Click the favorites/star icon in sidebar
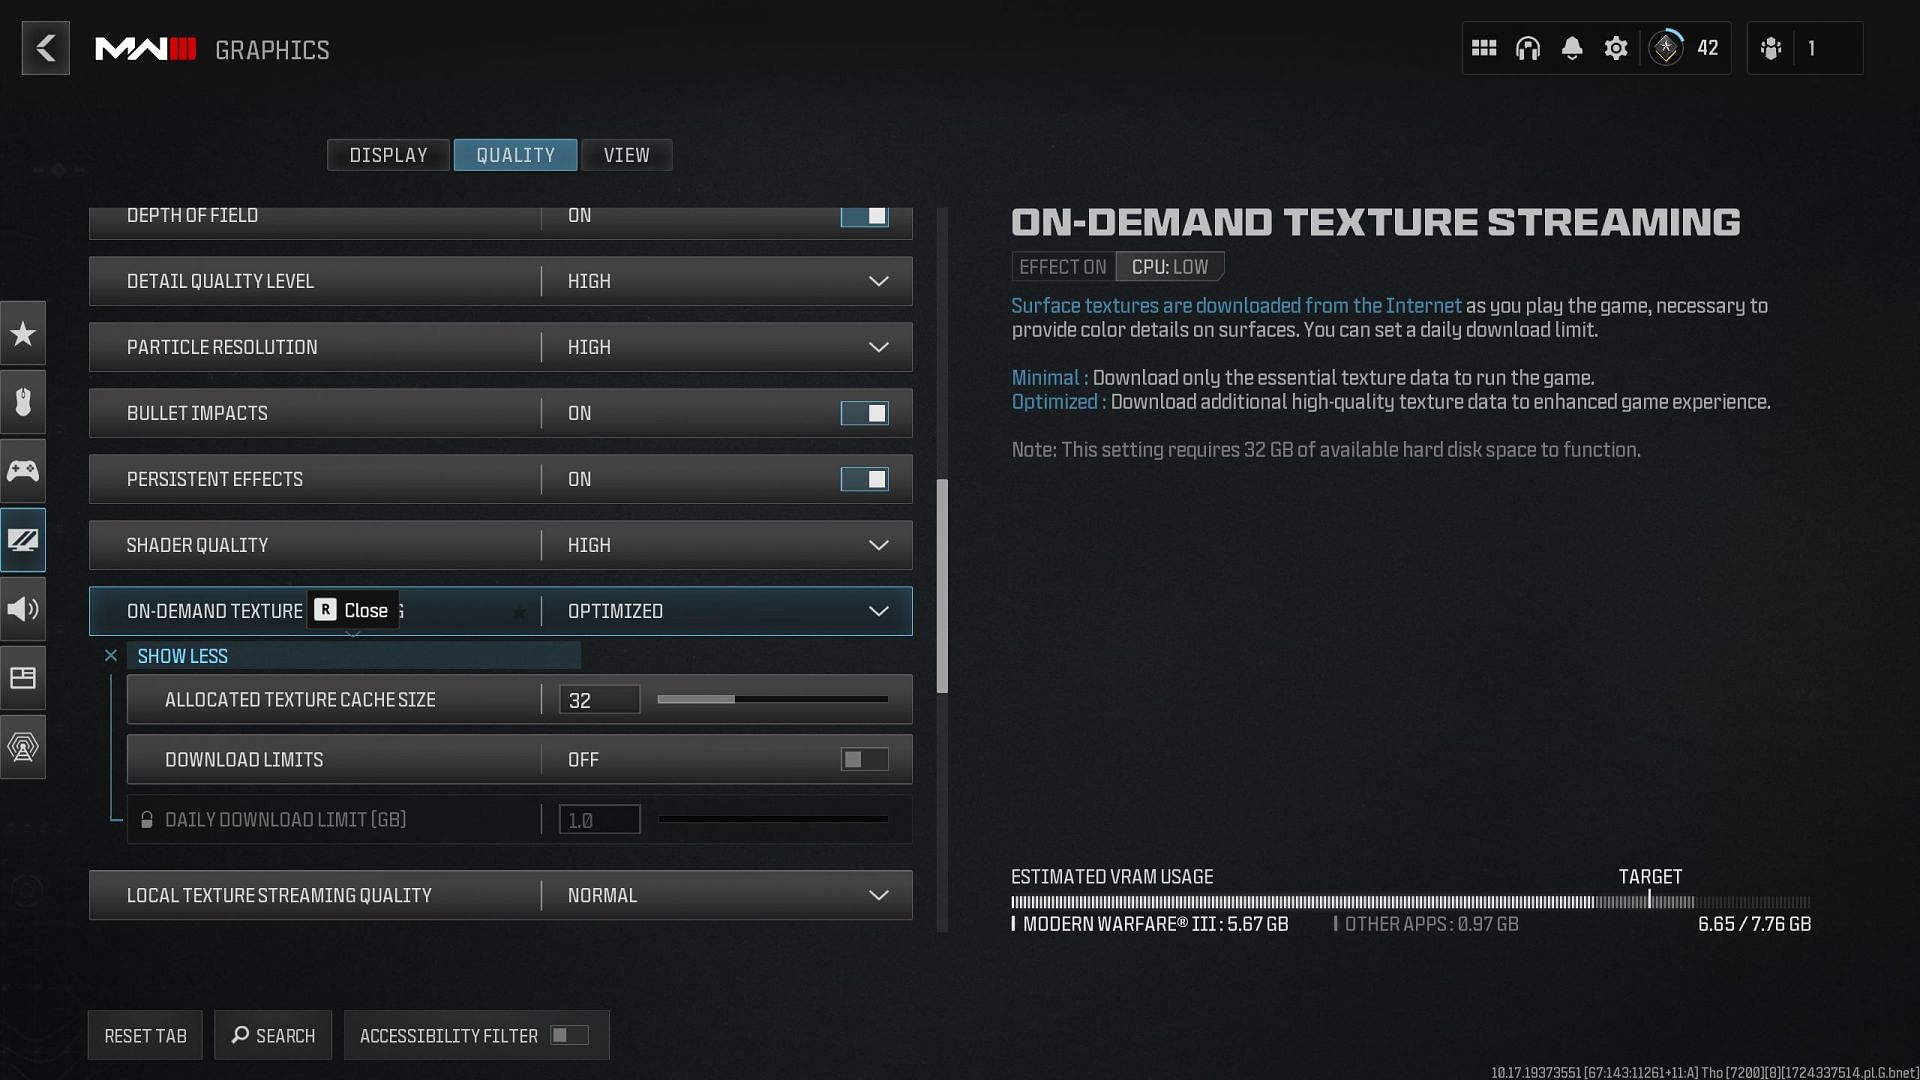Viewport: 1920px width, 1080px height. click(22, 332)
